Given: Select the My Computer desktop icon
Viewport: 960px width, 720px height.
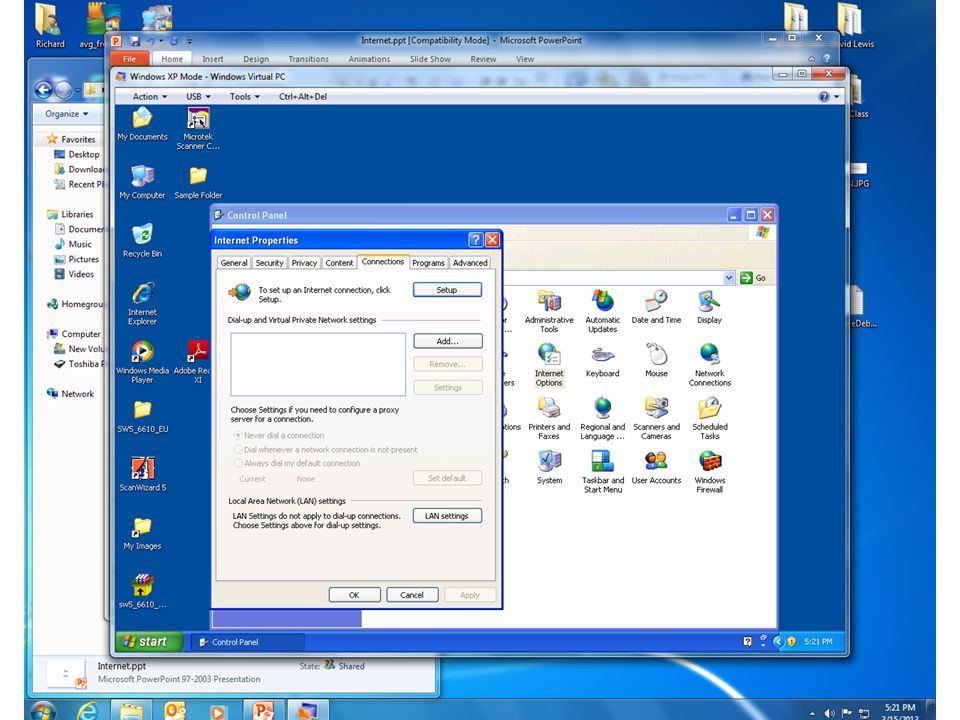Looking at the screenshot, I should (x=142, y=182).
